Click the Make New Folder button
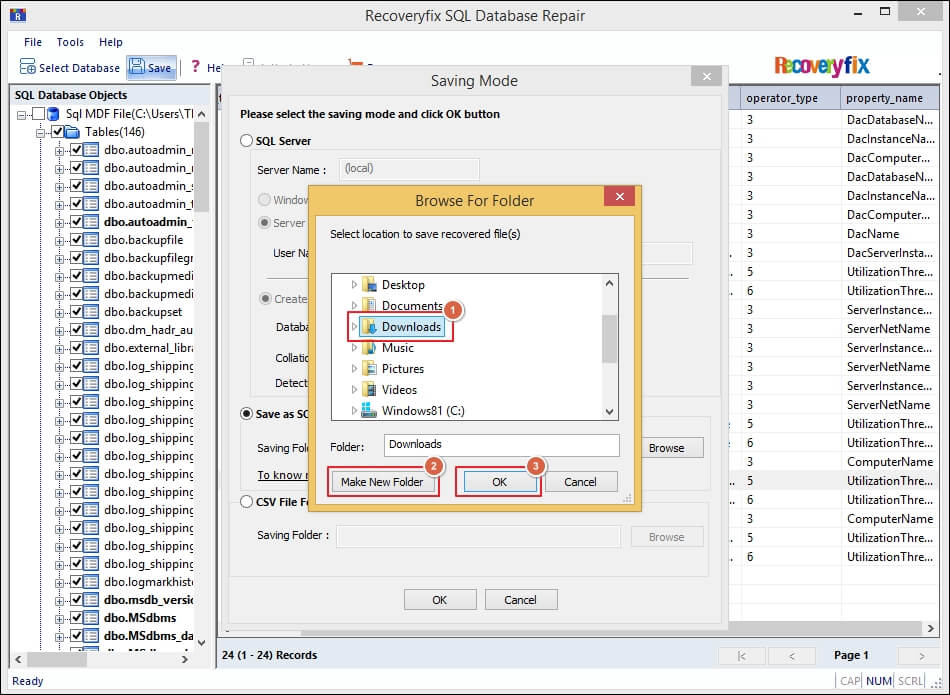 pos(382,482)
